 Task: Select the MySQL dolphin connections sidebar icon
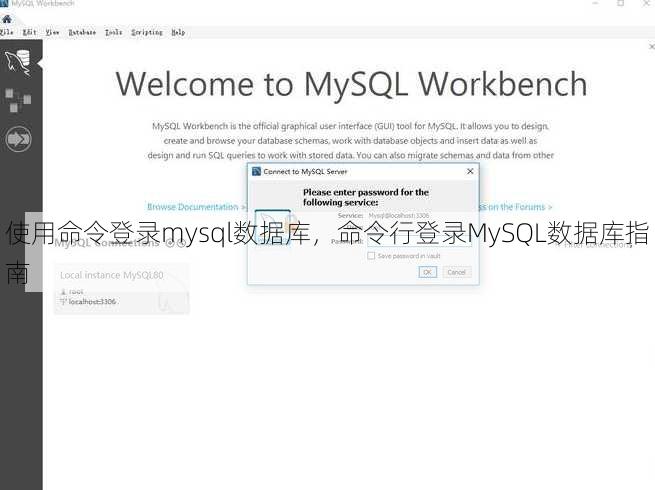(18, 63)
